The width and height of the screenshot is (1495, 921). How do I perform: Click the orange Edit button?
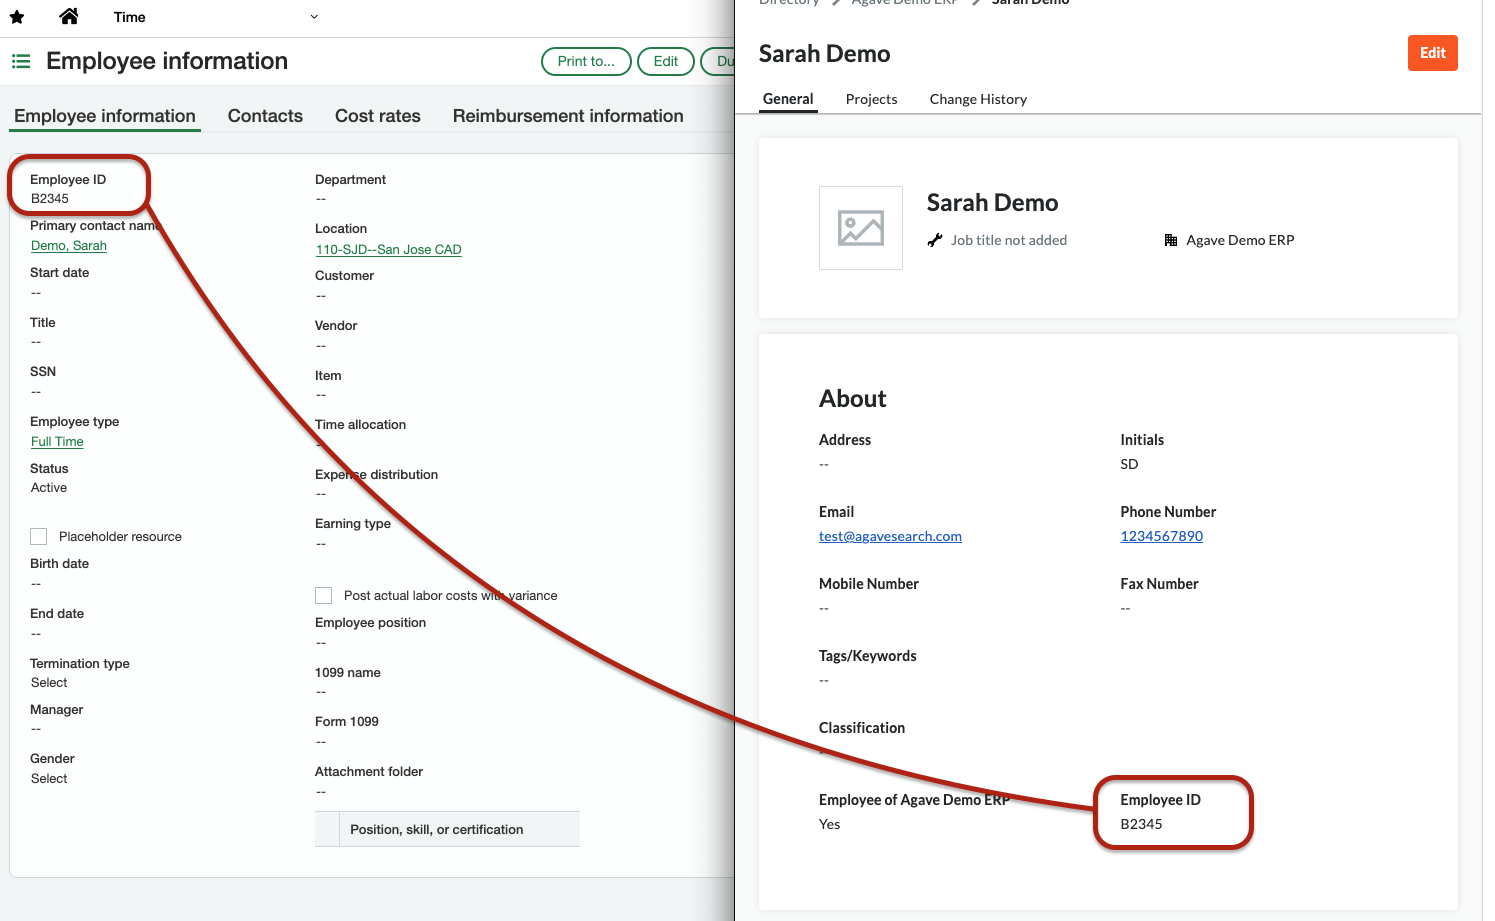(x=1432, y=53)
